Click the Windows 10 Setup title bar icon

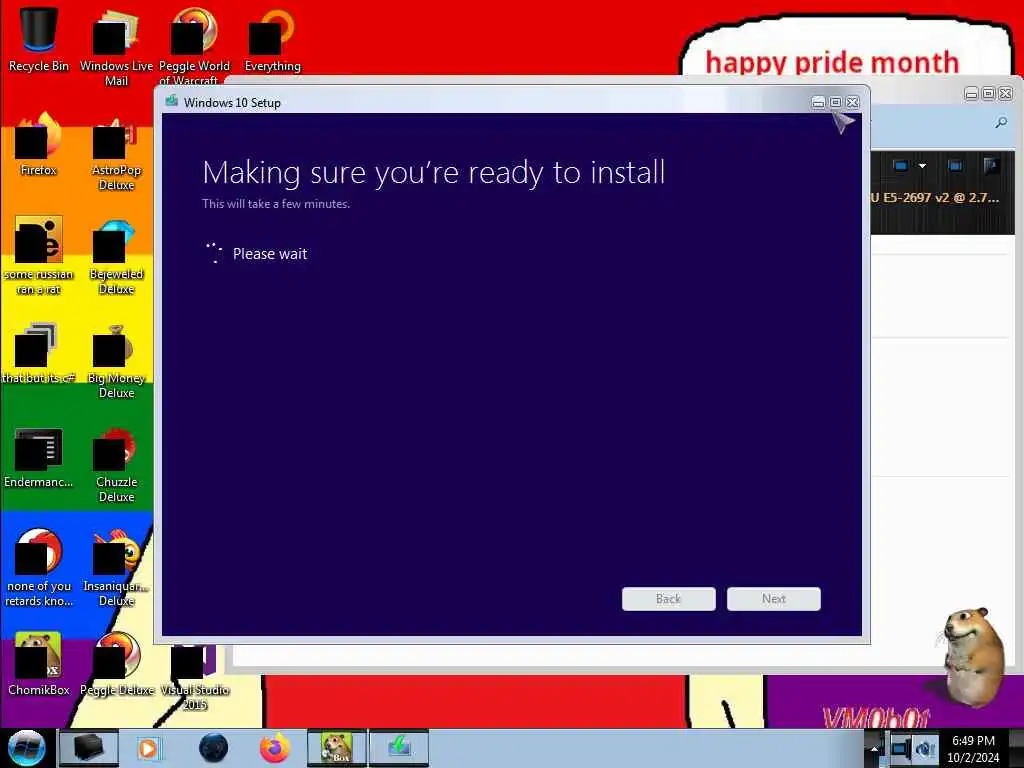pos(172,101)
